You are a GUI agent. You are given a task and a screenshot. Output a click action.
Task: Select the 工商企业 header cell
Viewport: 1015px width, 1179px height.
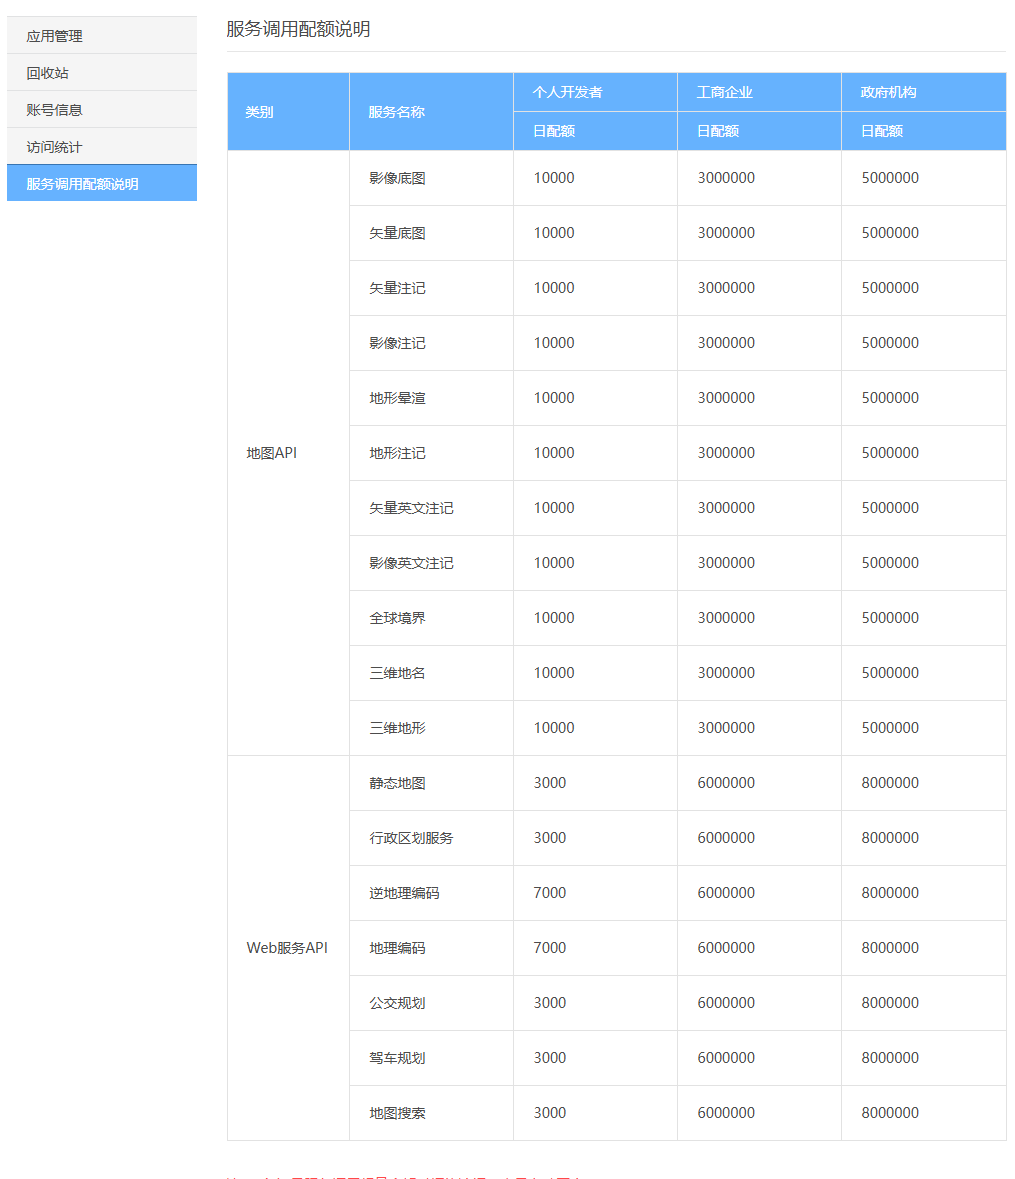coord(725,92)
